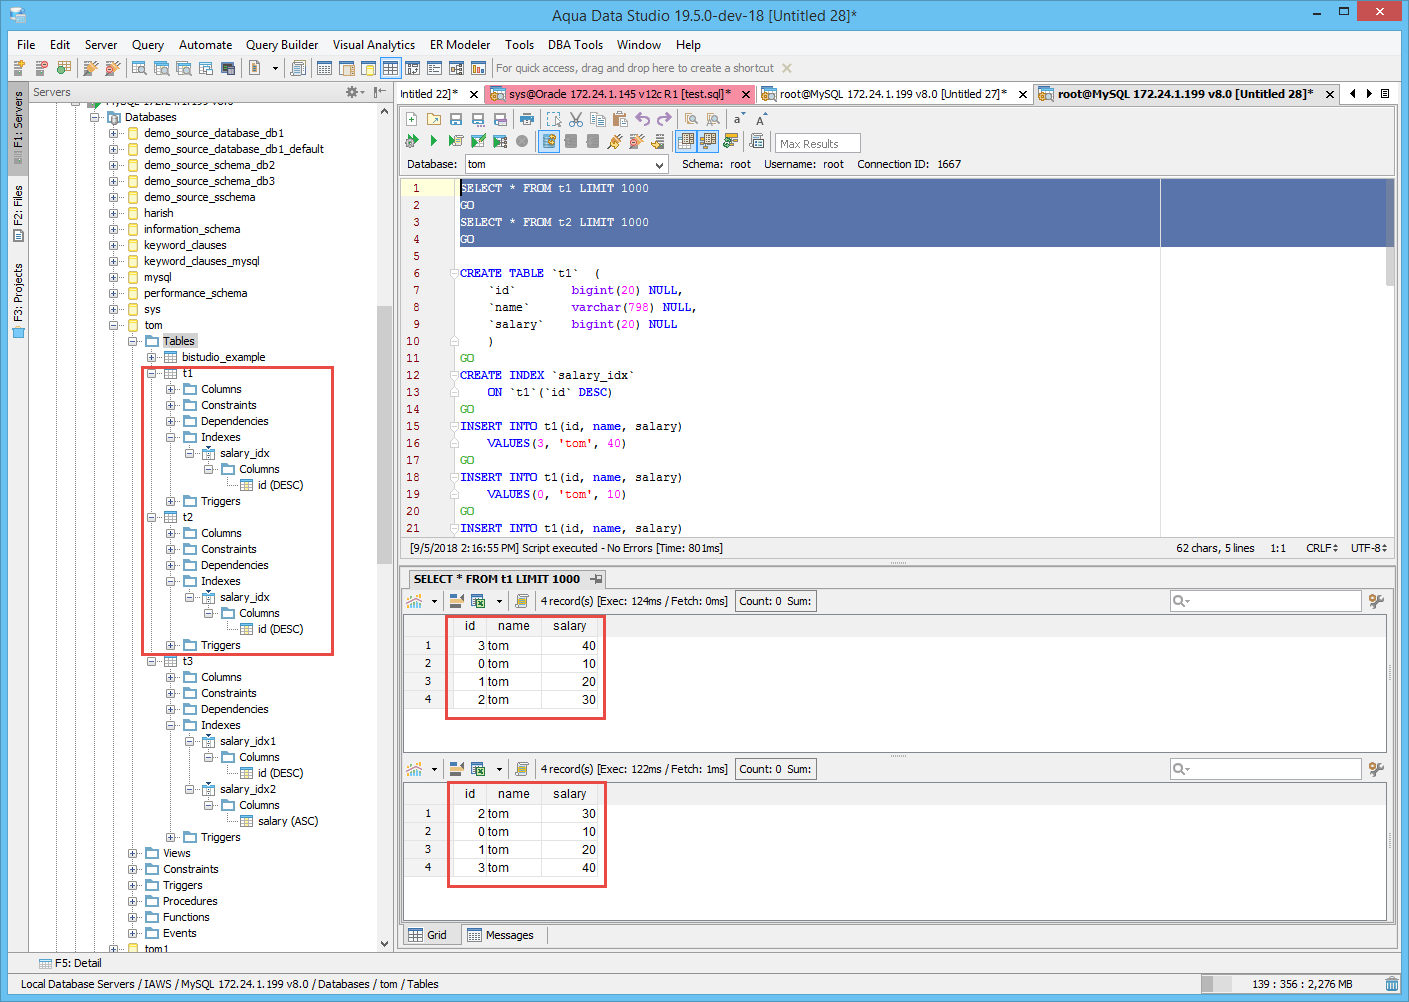Click the chart icon in first result toolbar
This screenshot has height=1002, width=1409.
click(414, 601)
